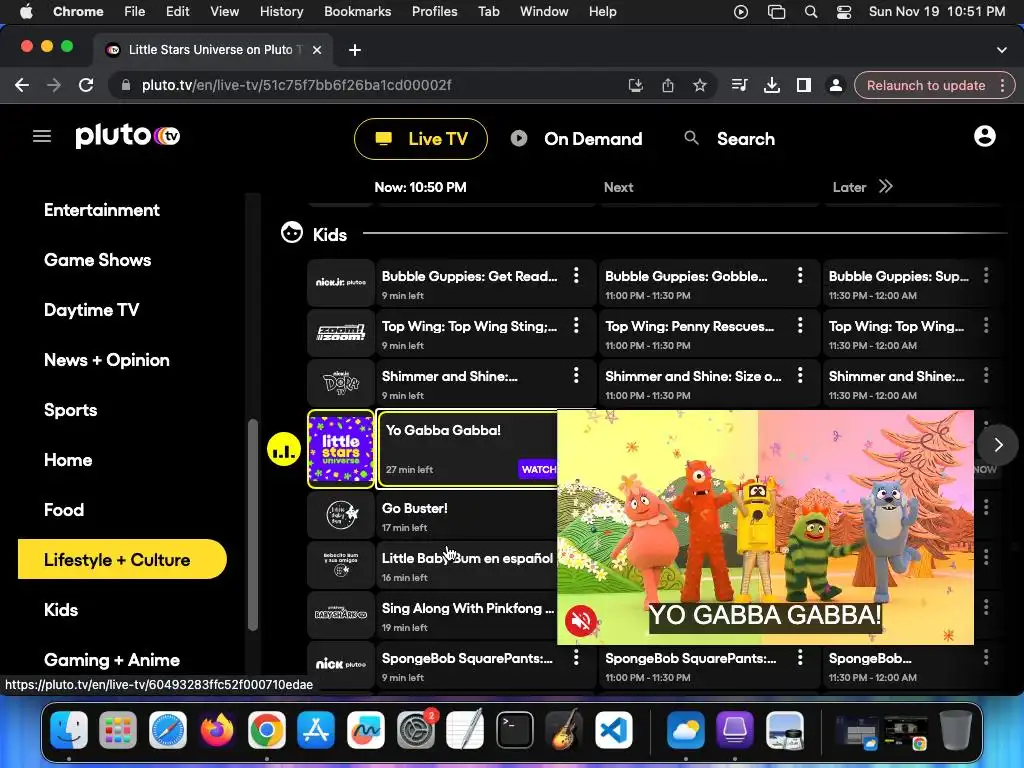
Task: Open a new Chrome tab
Action: pyautogui.click(x=355, y=50)
